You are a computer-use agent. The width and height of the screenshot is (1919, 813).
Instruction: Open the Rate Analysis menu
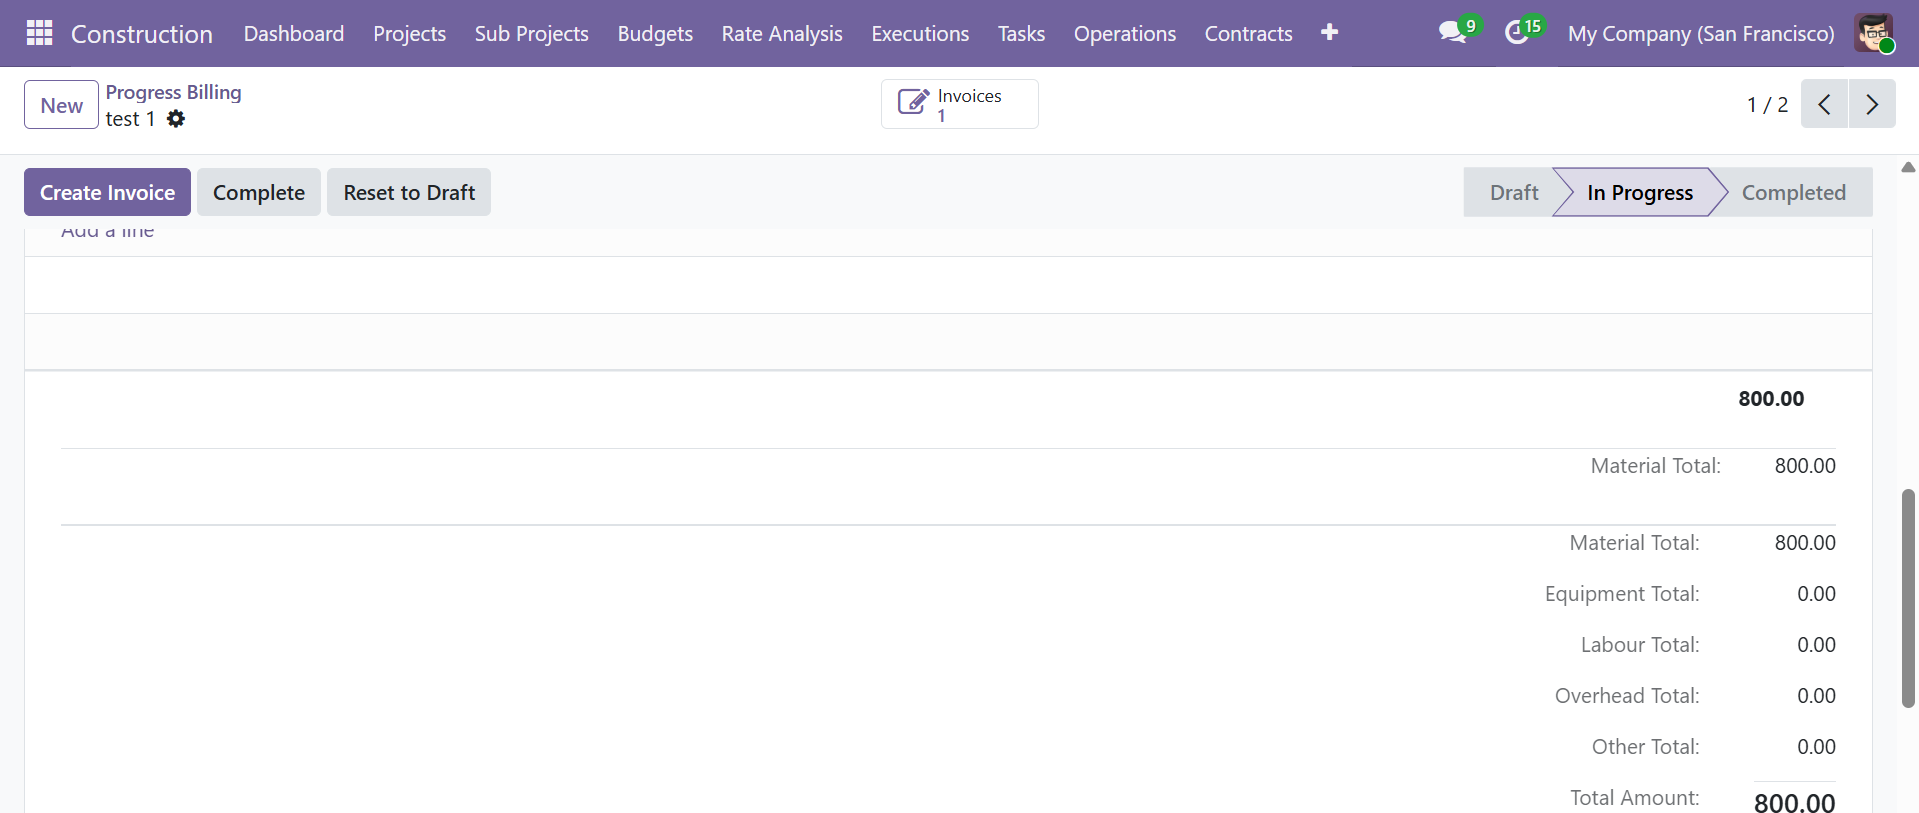pyautogui.click(x=782, y=34)
